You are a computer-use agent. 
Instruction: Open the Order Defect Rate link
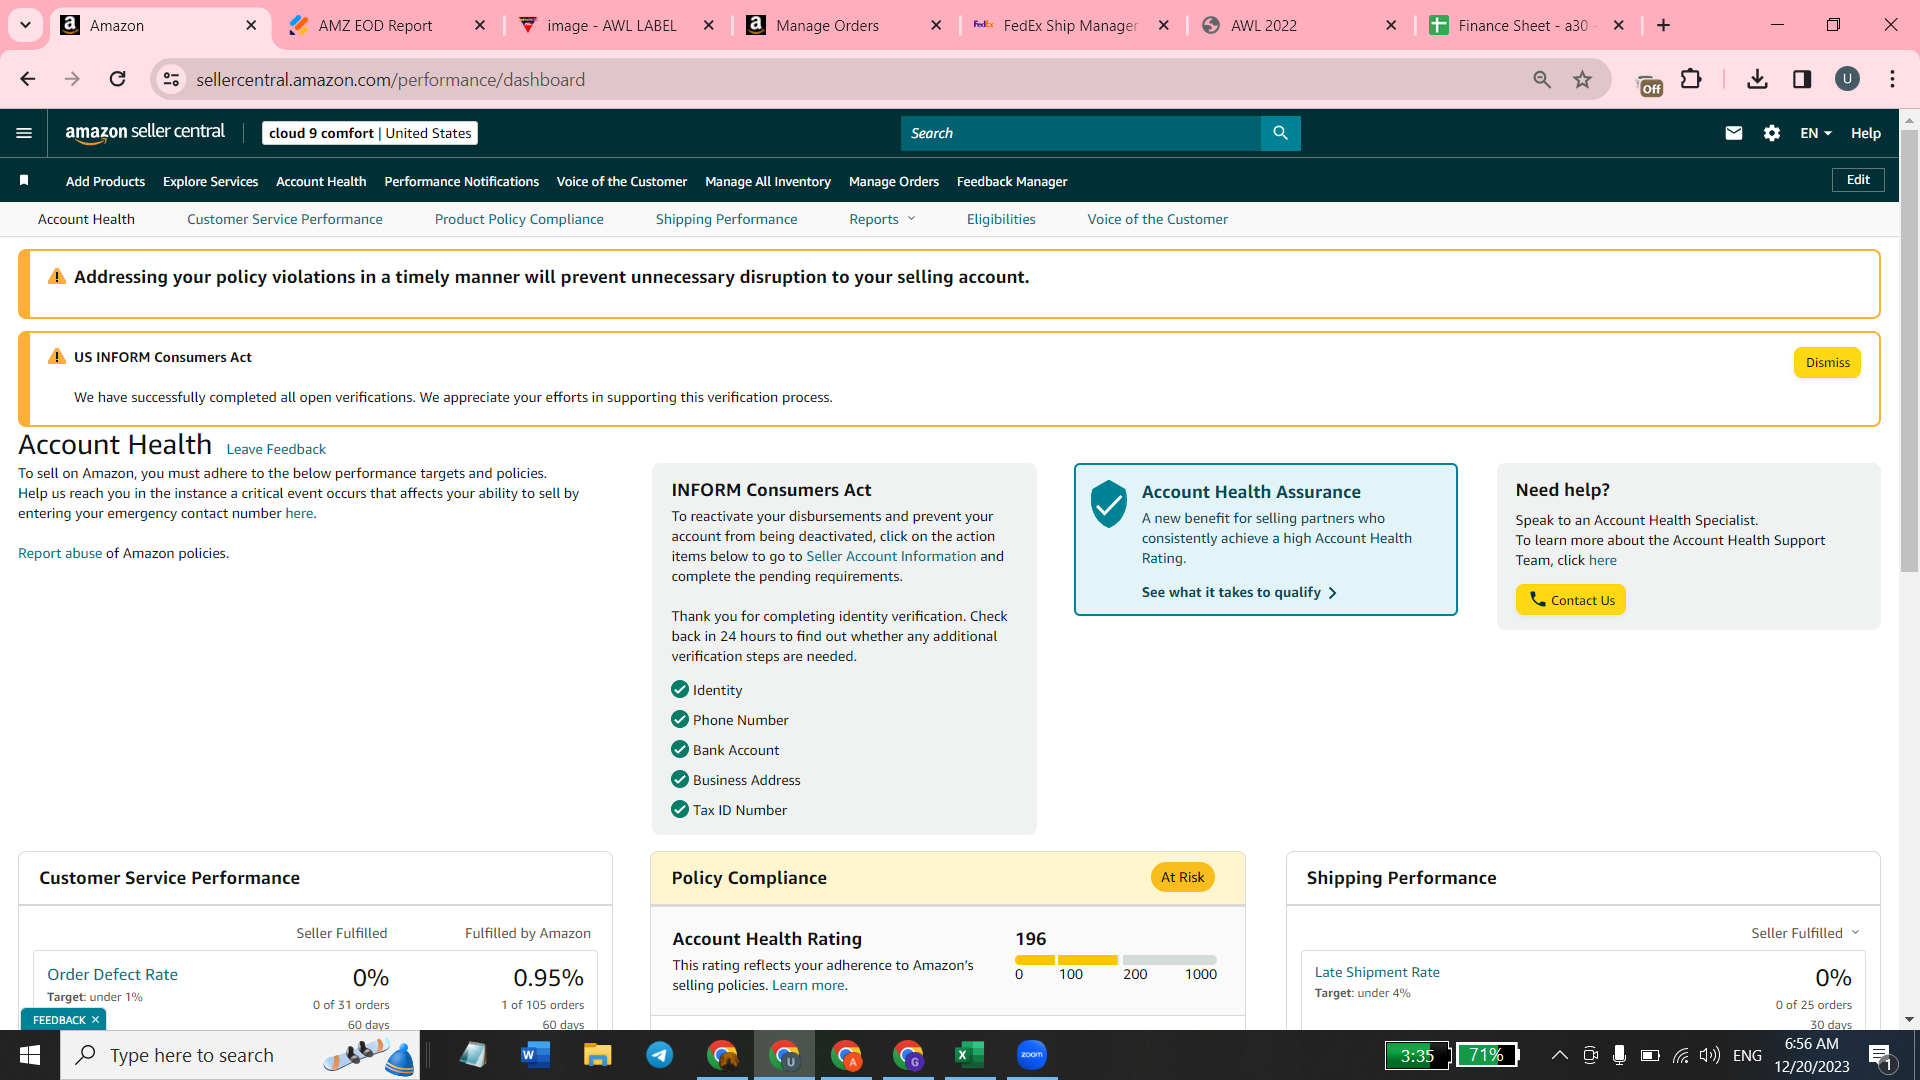(x=112, y=974)
